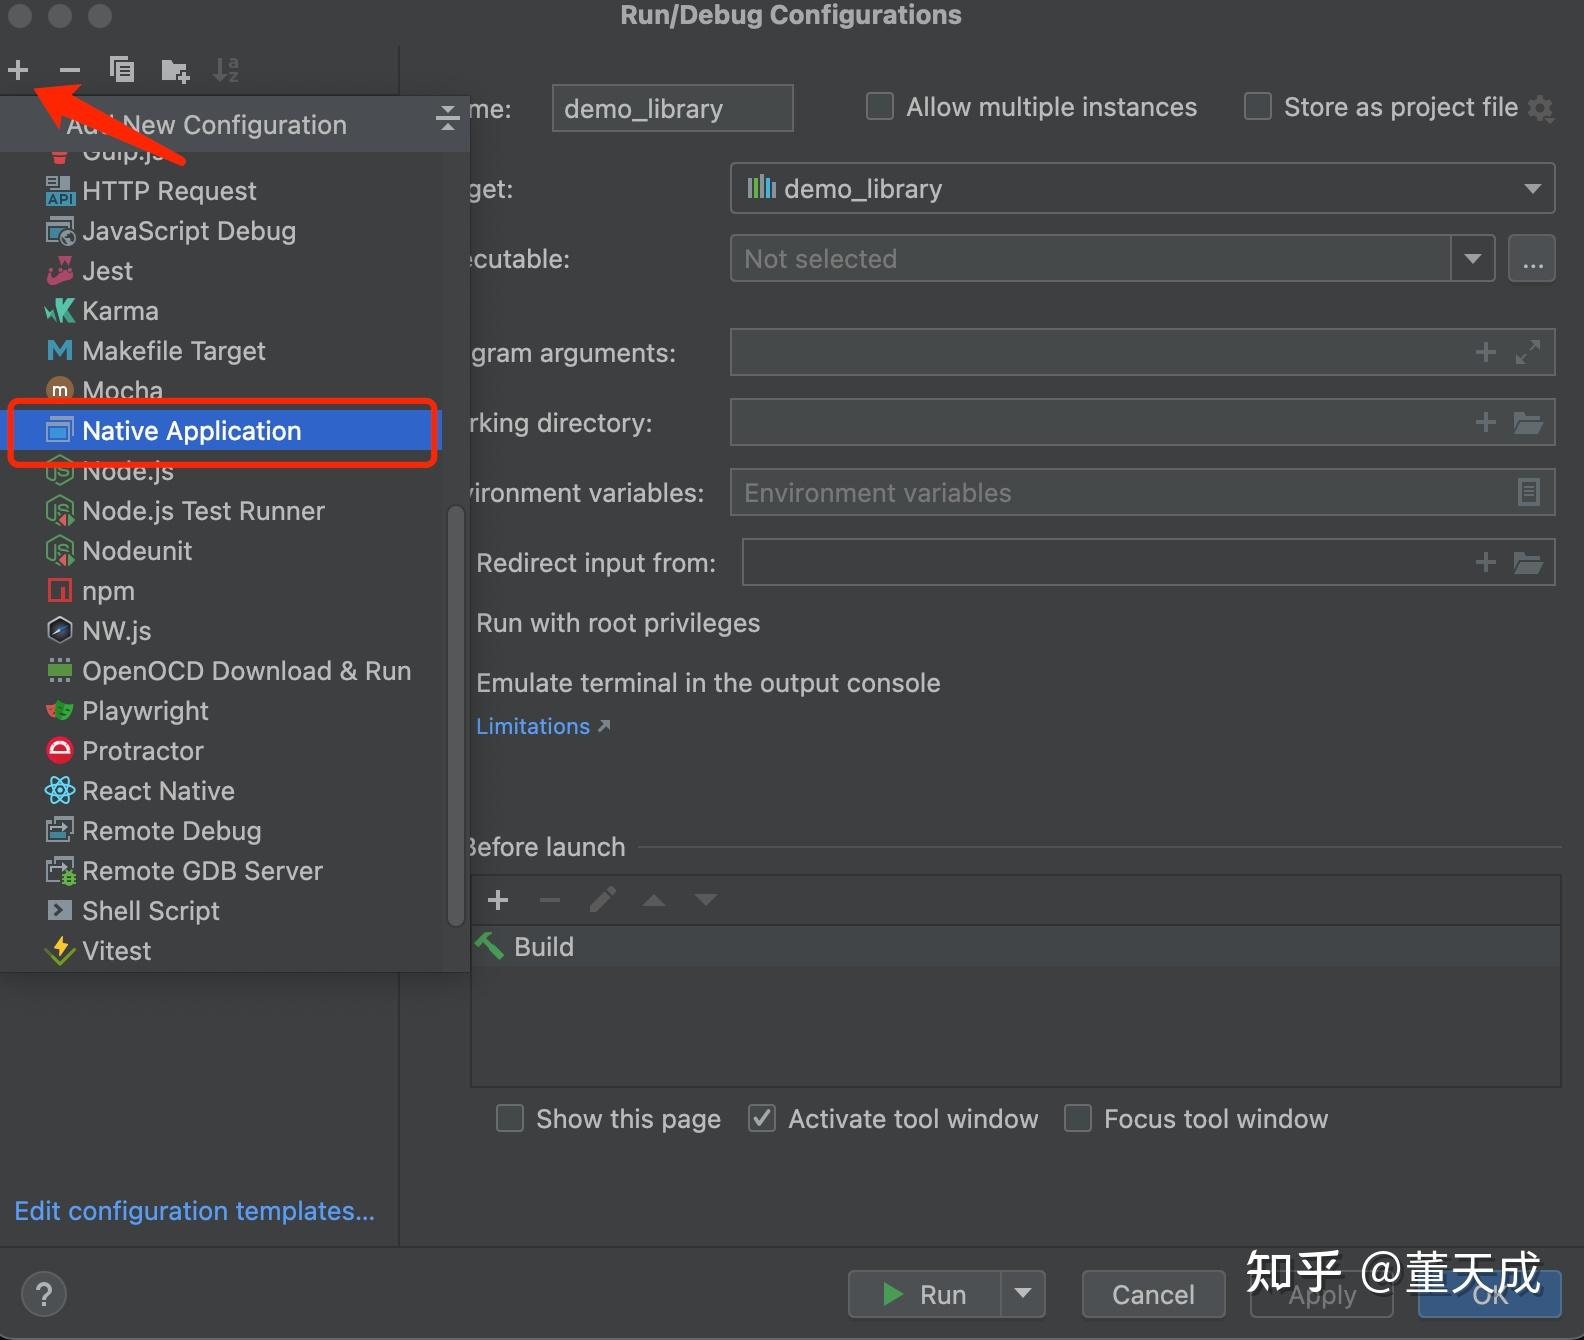This screenshot has width=1584, height=1340.
Task: Click the Run button
Action: tap(925, 1294)
